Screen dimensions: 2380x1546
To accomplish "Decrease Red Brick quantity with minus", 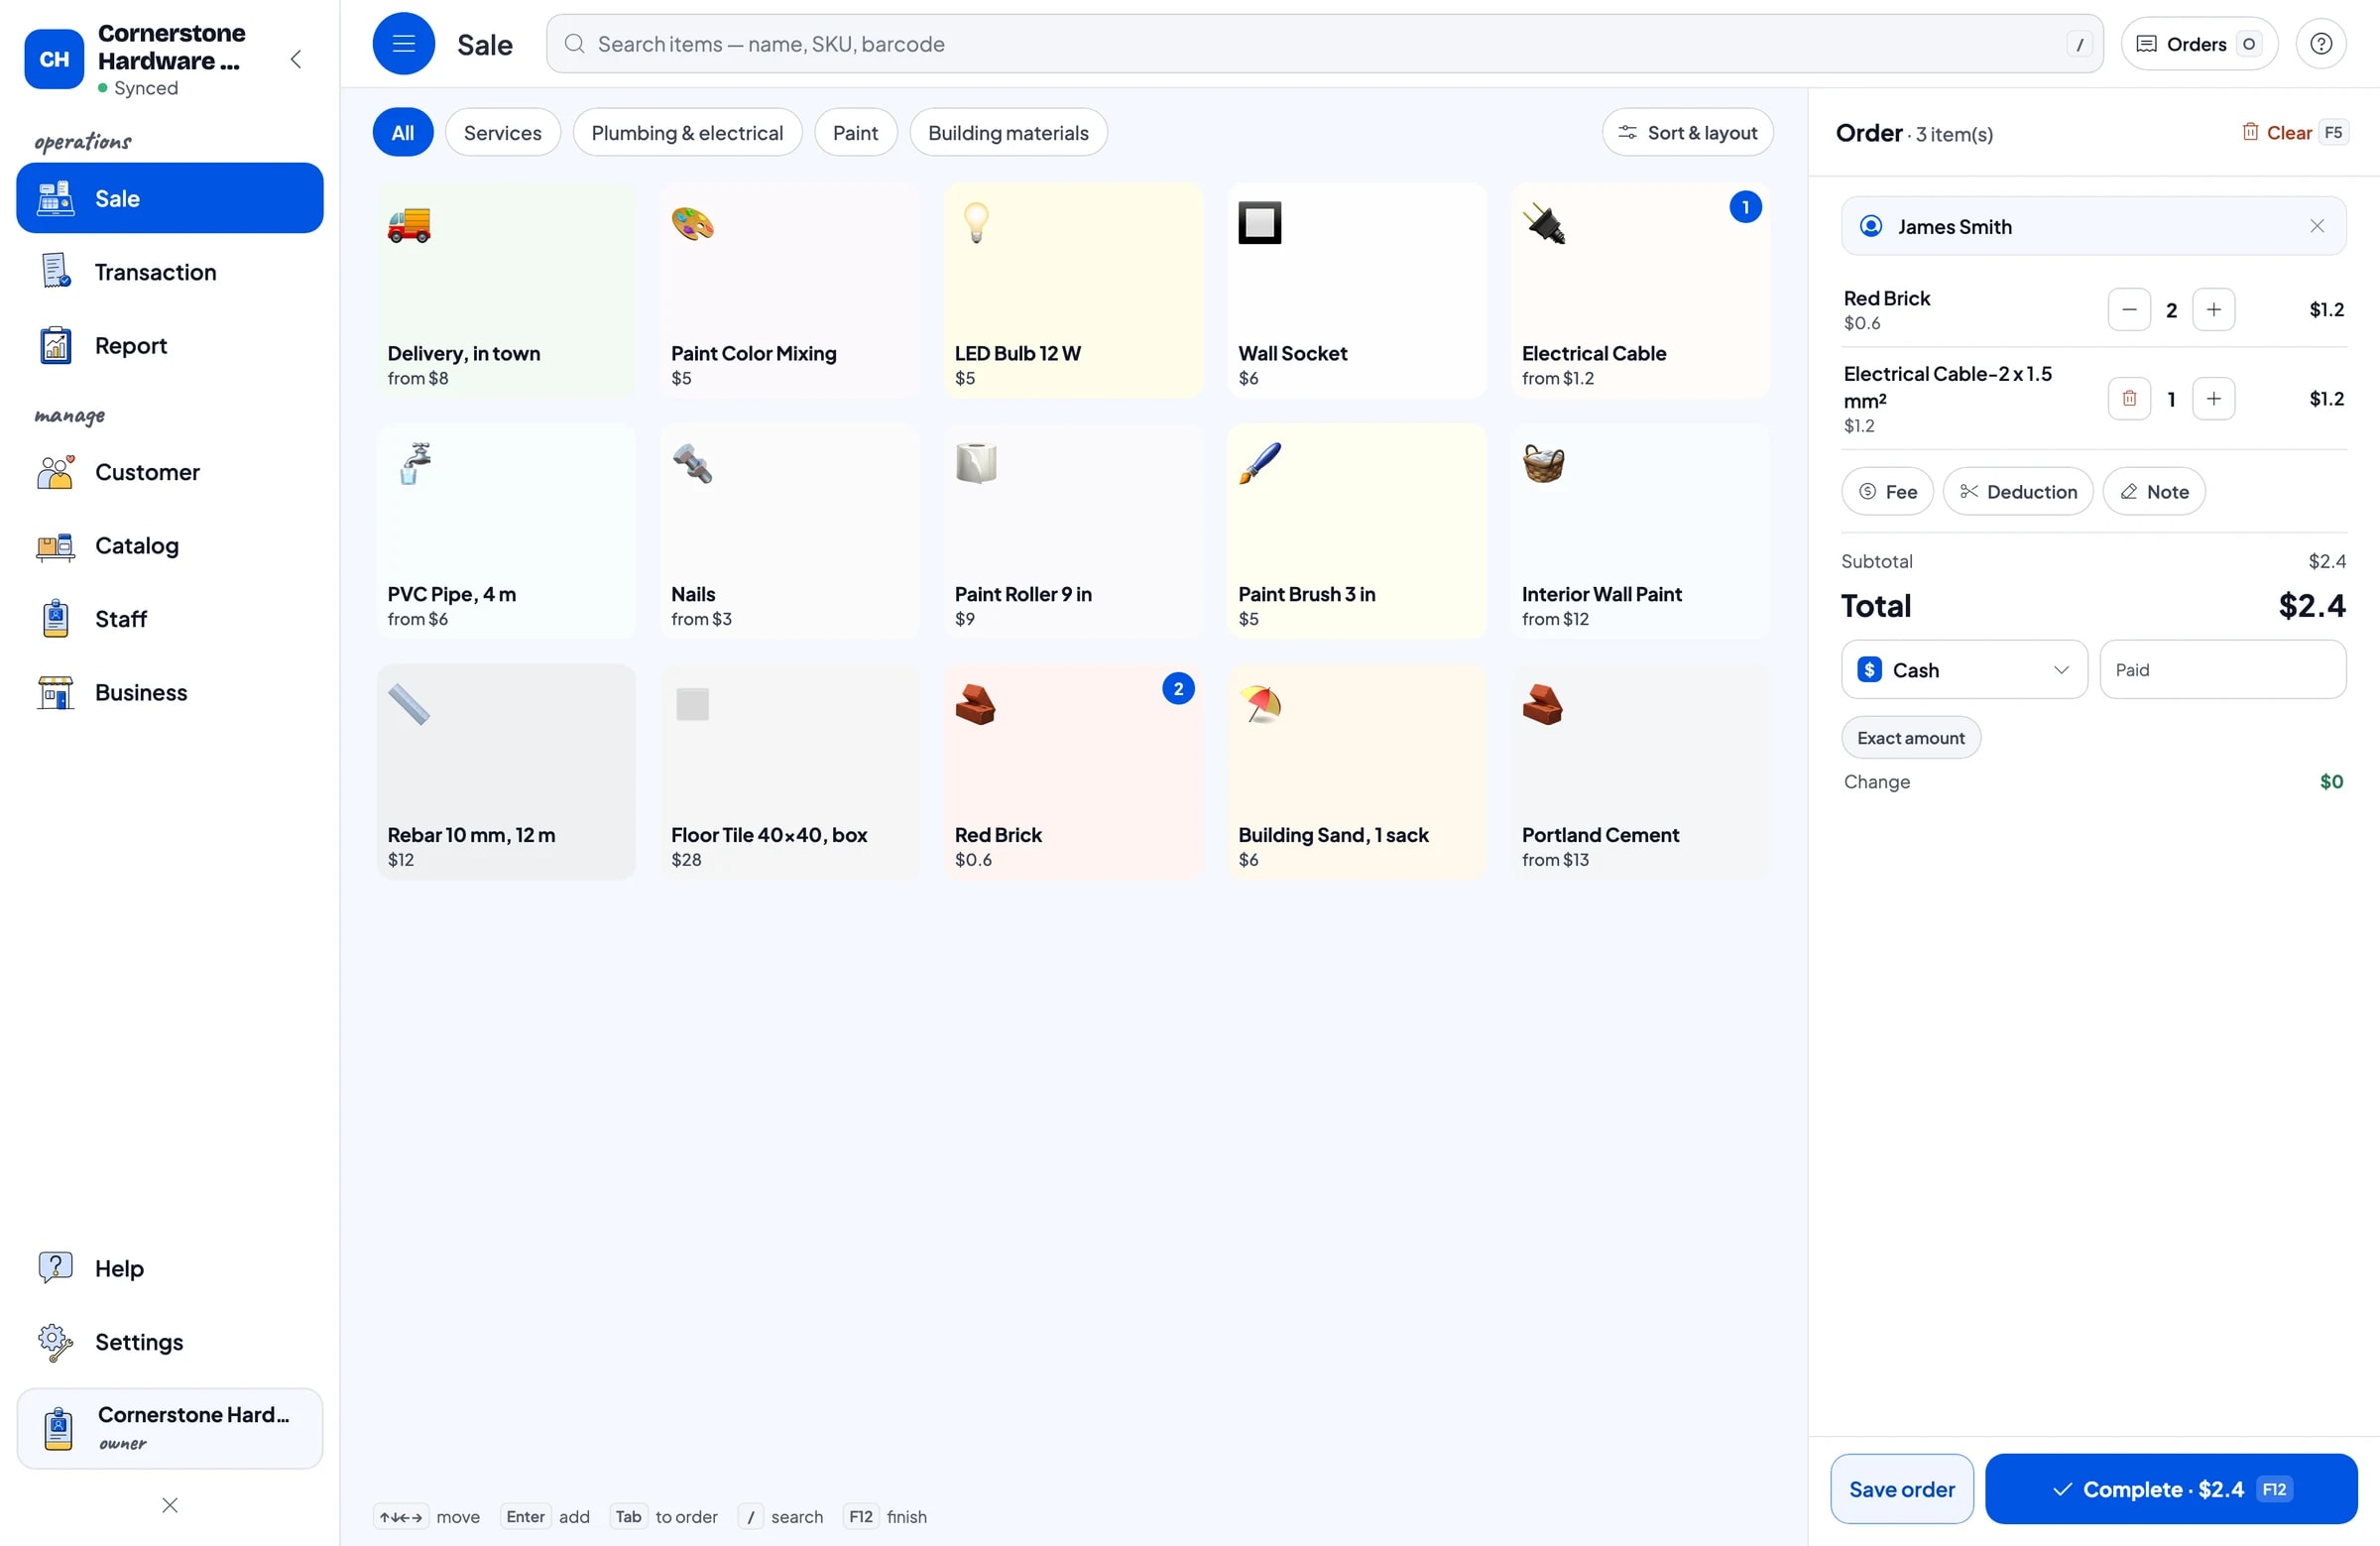I will tap(2129, 310).
